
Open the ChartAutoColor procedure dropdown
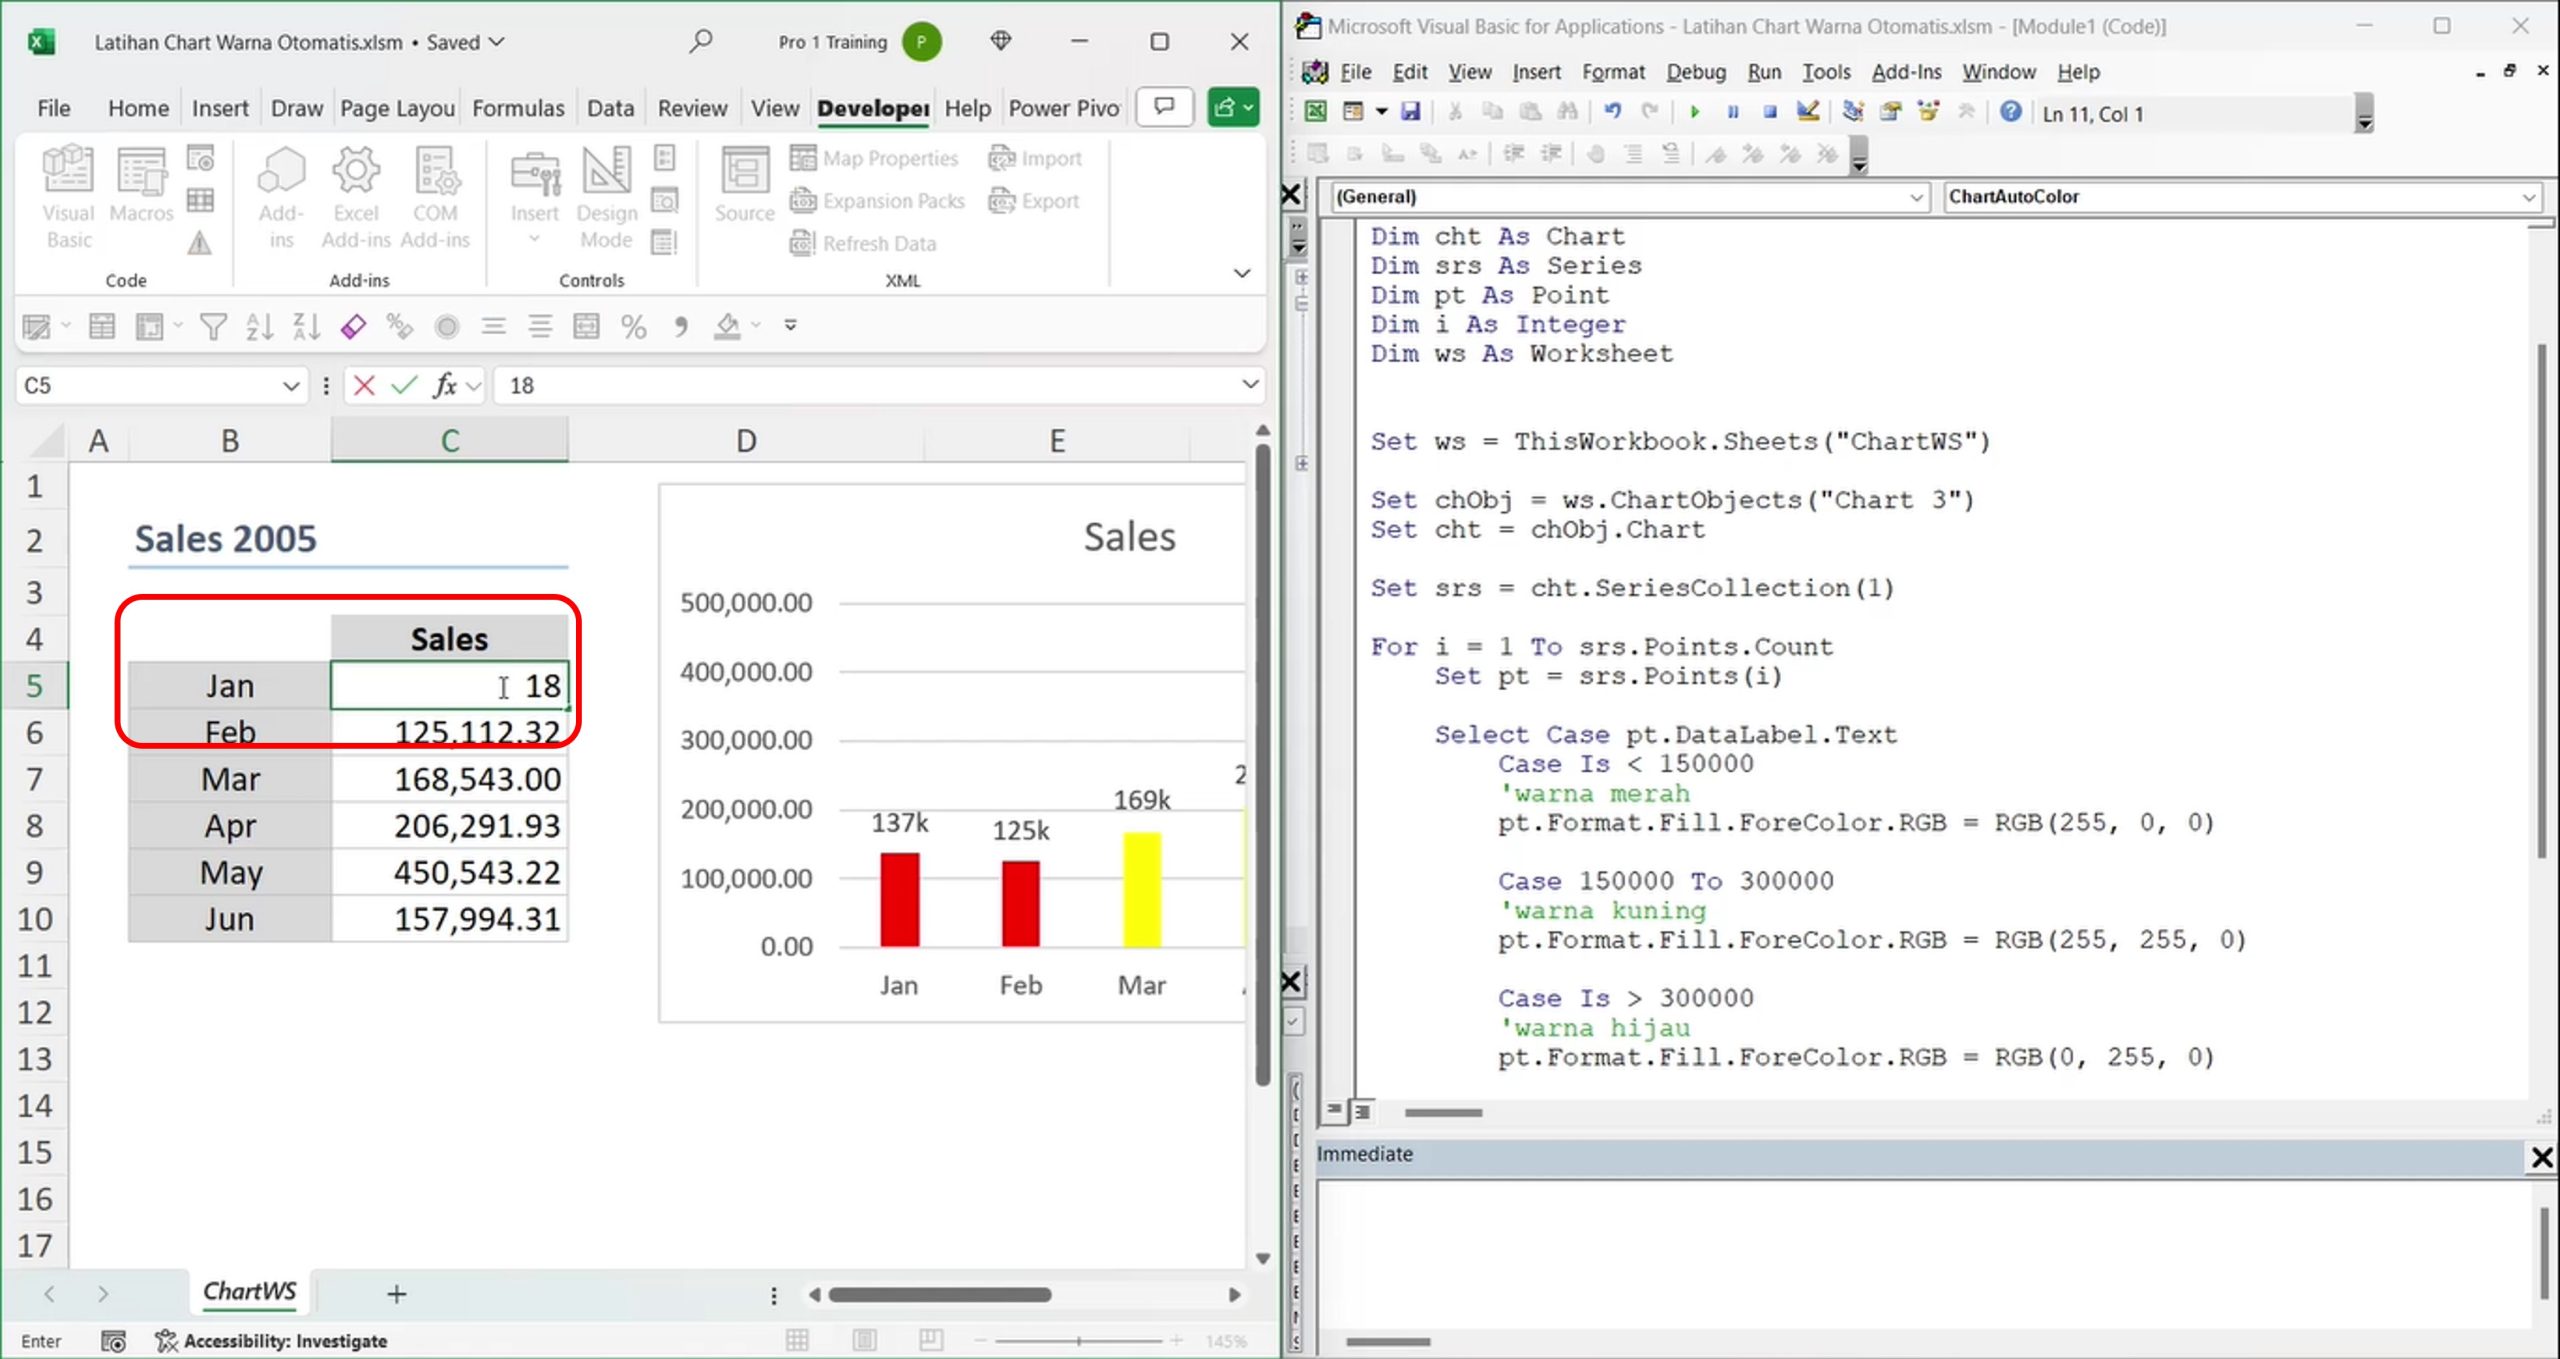pyautogui.click(x=2527, y=197)
